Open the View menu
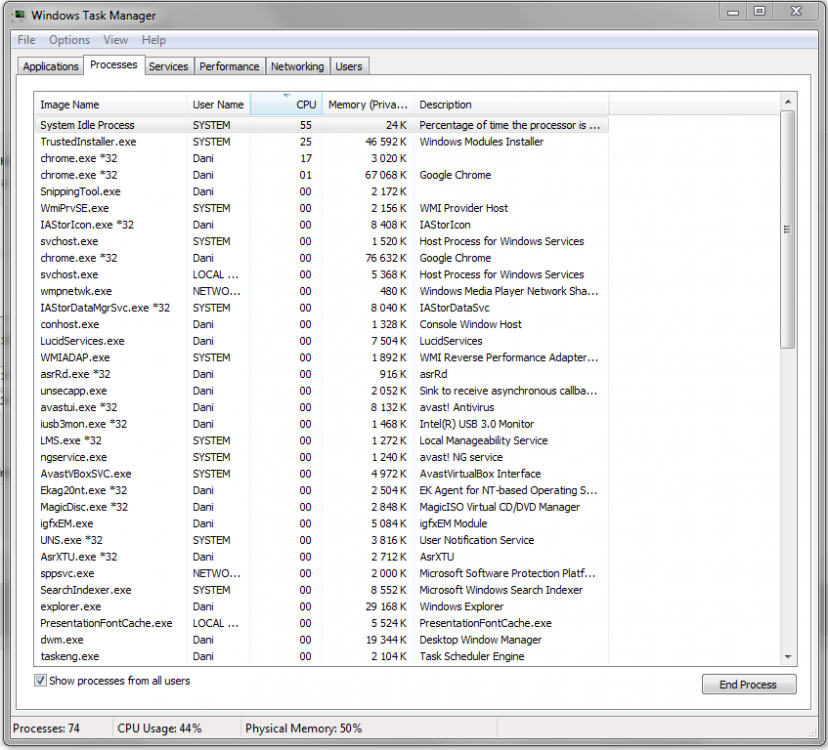This screenshot has width=828, height=750. coord(115,40)
